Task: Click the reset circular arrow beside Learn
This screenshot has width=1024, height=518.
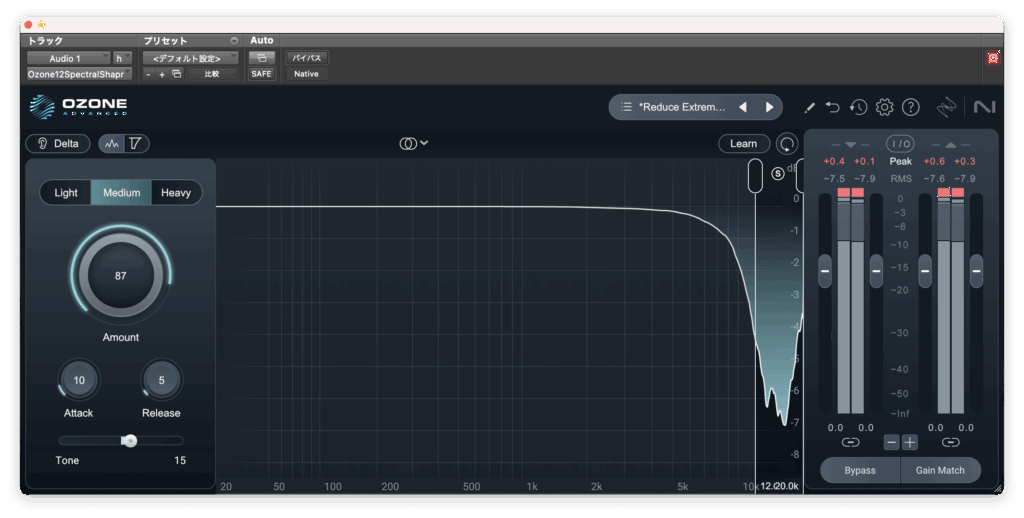Action: tap(788, 144)
